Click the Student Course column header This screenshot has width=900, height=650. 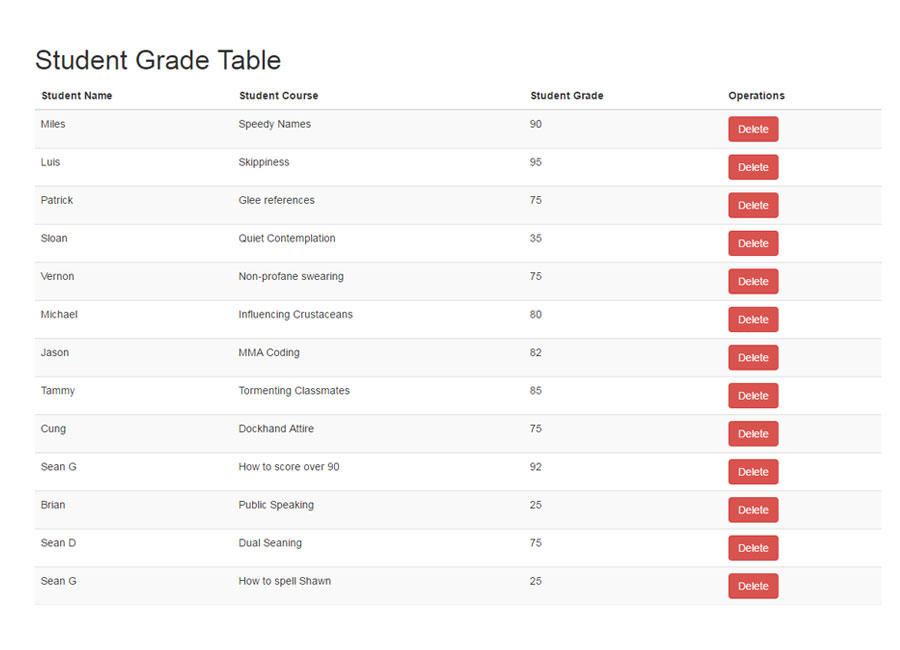[x=278, y=95]
